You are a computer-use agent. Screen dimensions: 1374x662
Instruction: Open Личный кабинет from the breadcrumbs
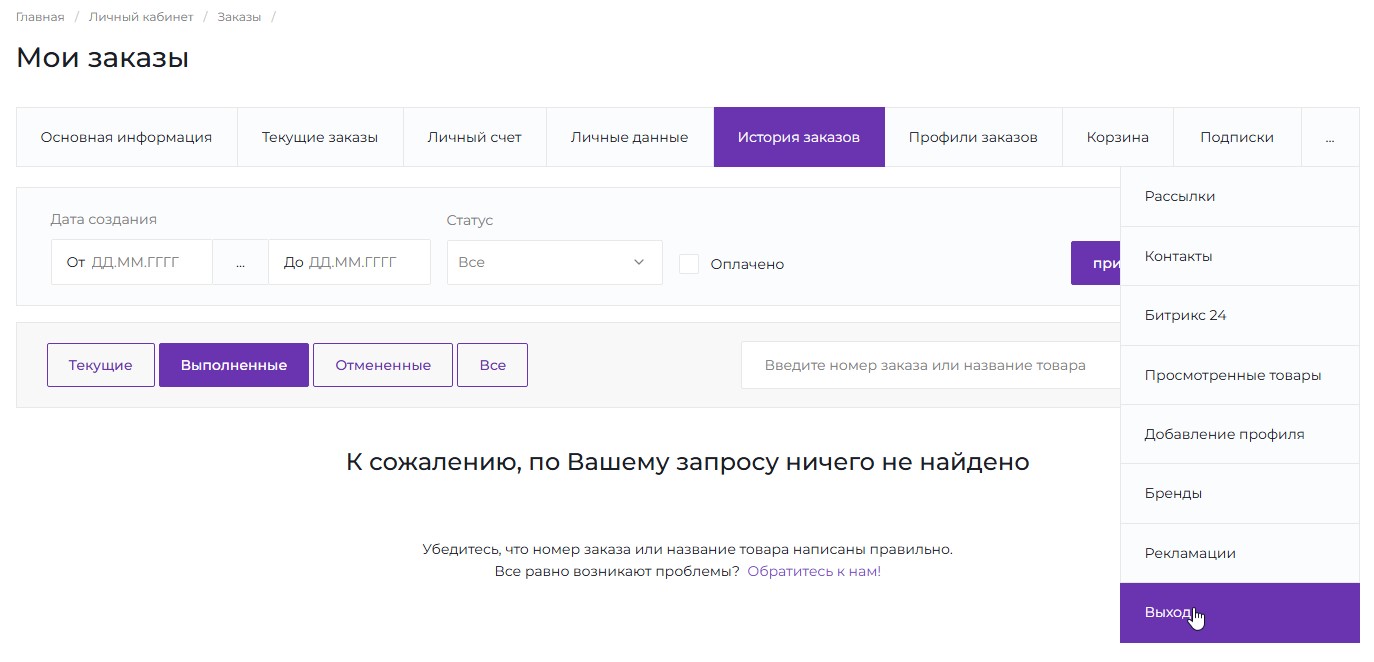tap(140, 16)
